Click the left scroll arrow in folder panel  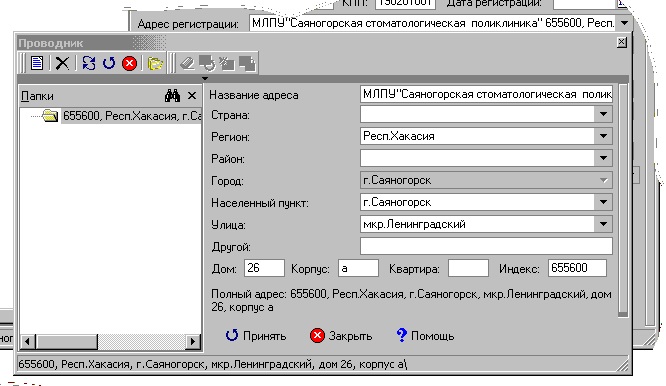coord(28,341)
